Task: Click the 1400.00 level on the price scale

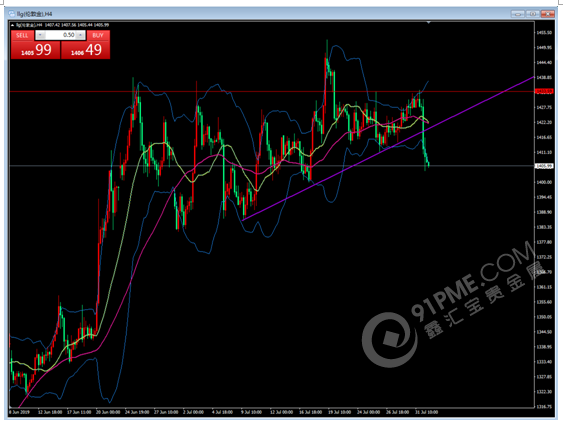Action: click(544, 182)
